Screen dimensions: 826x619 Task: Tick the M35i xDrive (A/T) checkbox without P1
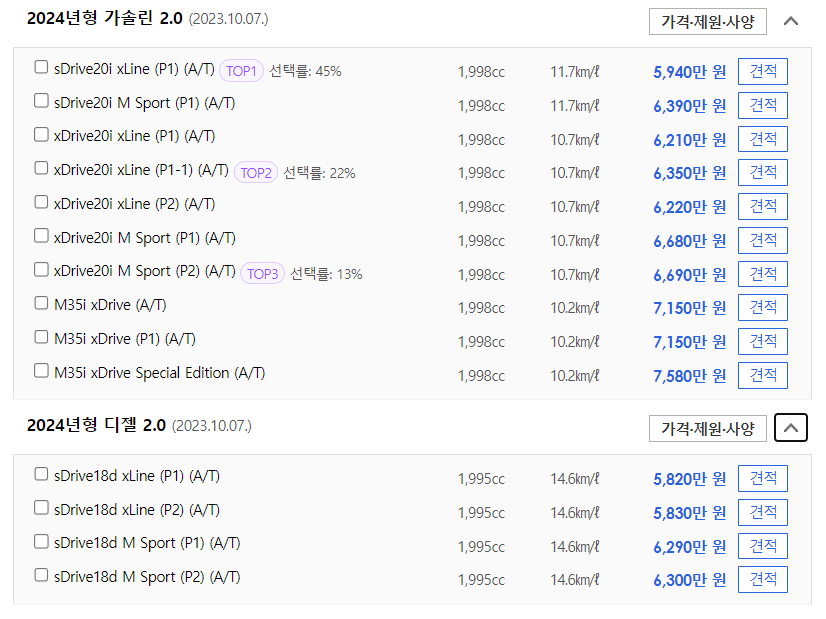tap(41, 303)
